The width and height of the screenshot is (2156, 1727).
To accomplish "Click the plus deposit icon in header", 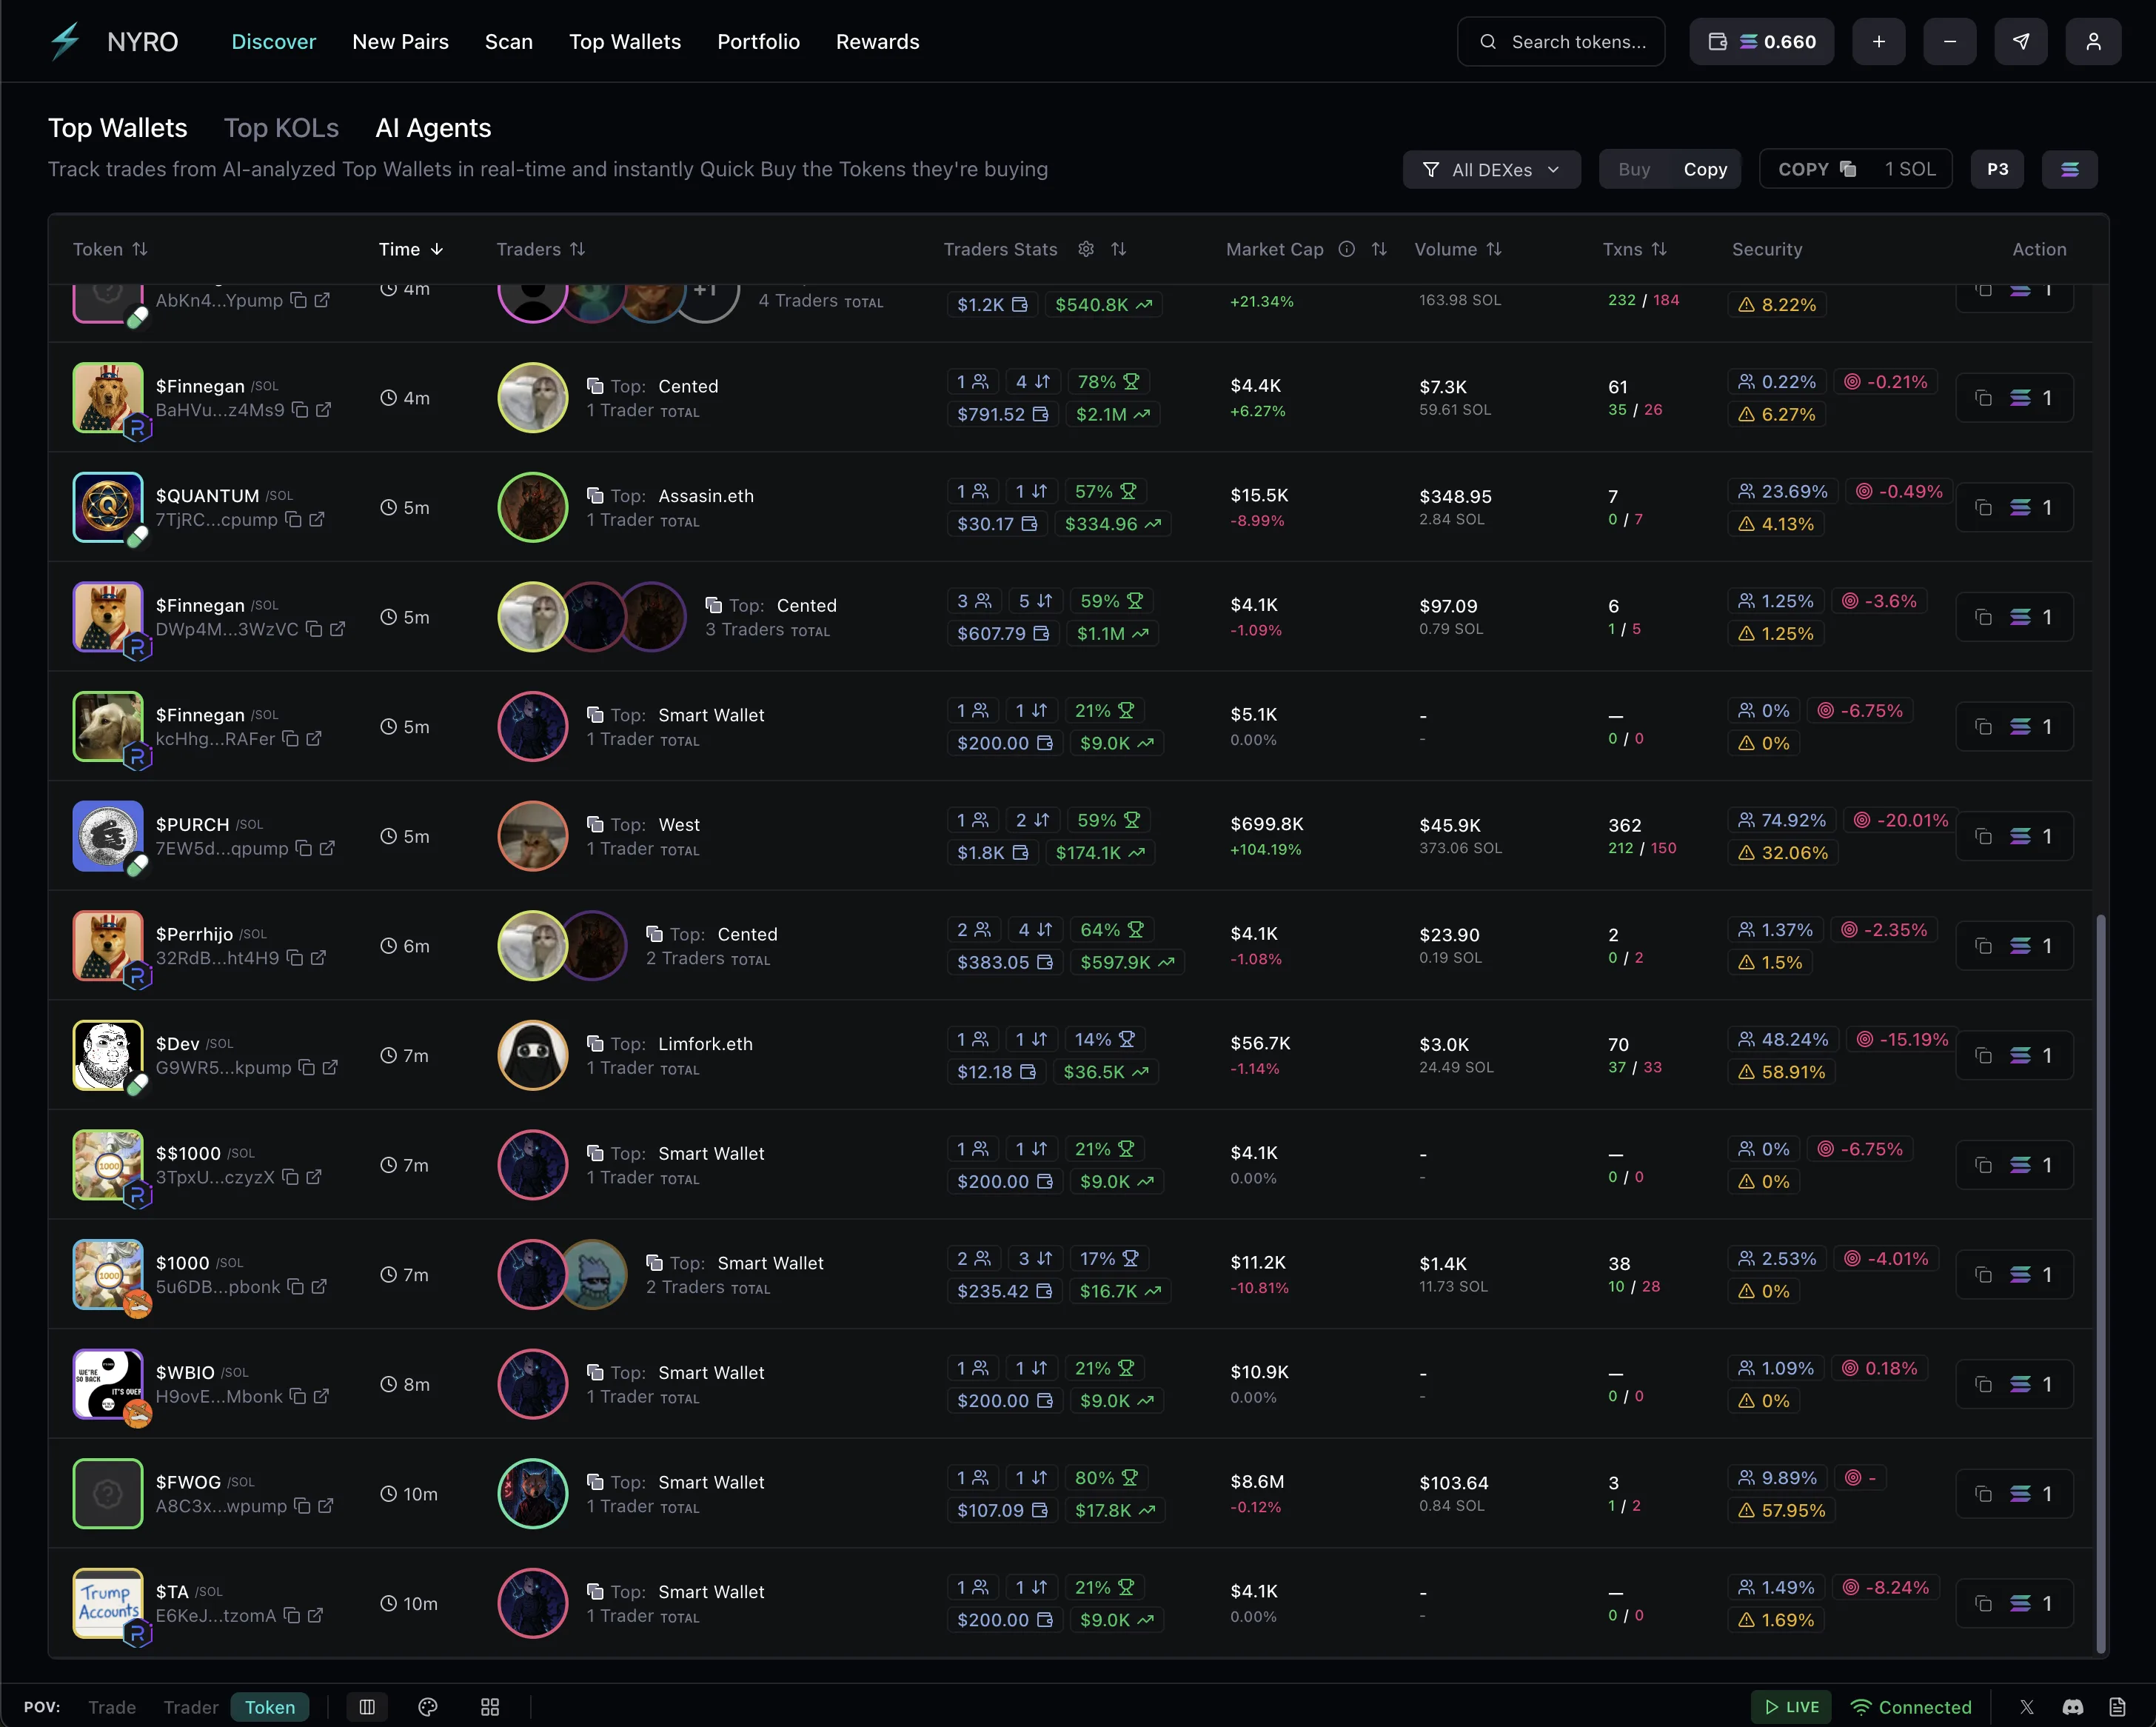I will (x=1878, y=41).
